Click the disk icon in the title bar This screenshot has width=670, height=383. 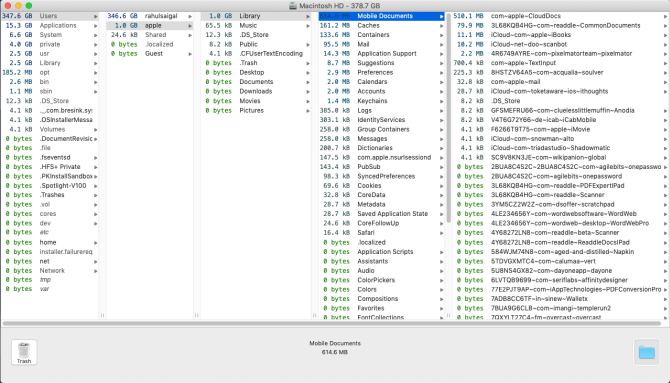click(x=293, y=6)
